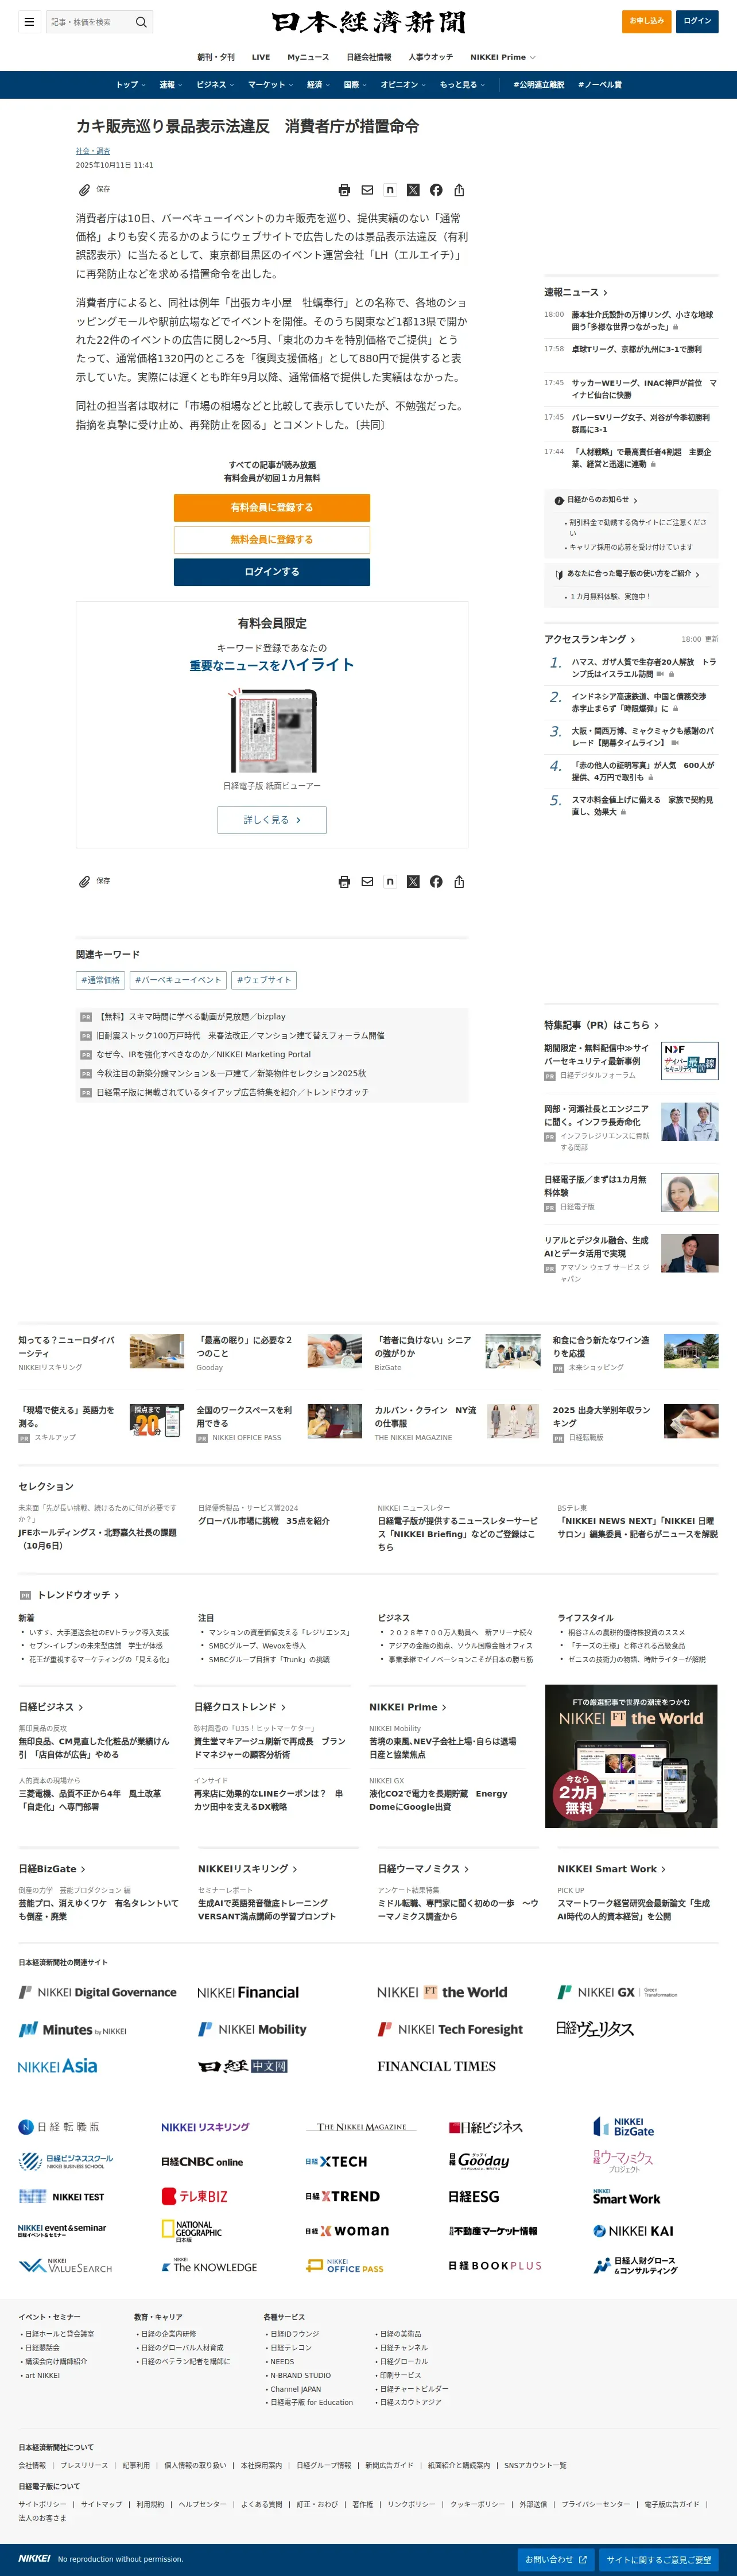The width and height of the screenshot is (737, 2576).
Task: Go to Myニュース
Action: point(308,57)
